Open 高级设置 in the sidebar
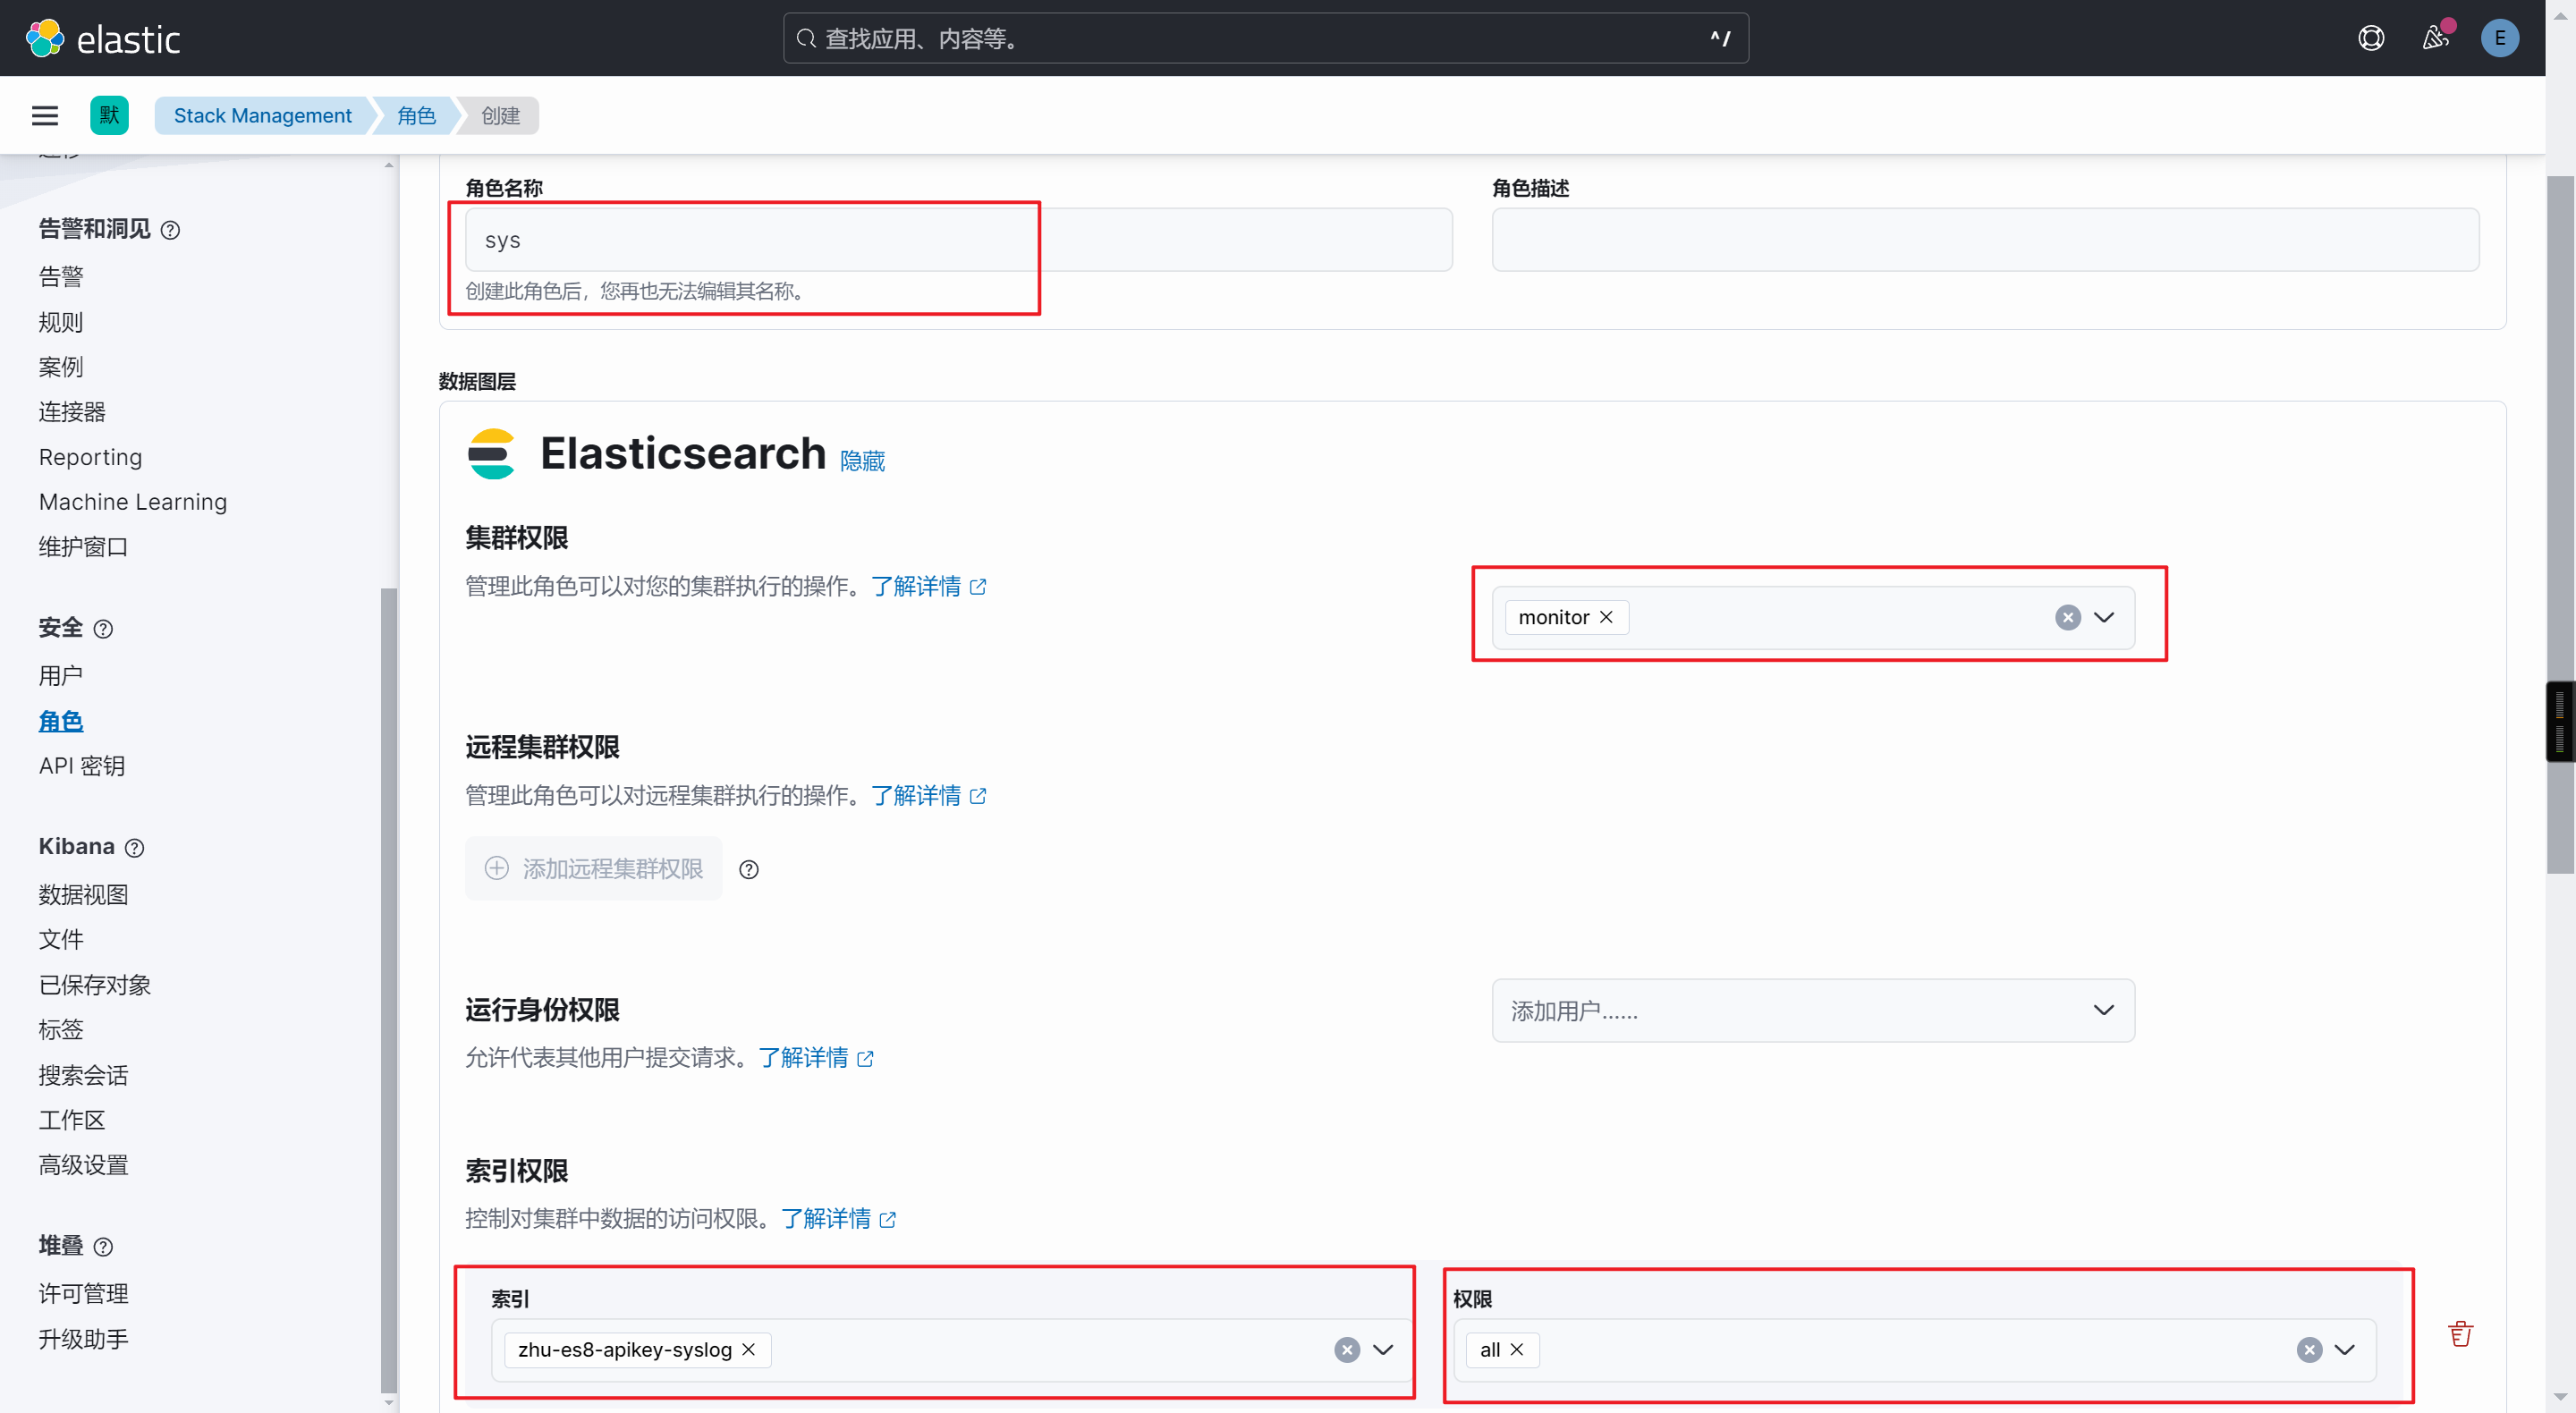 (83, 1165)
